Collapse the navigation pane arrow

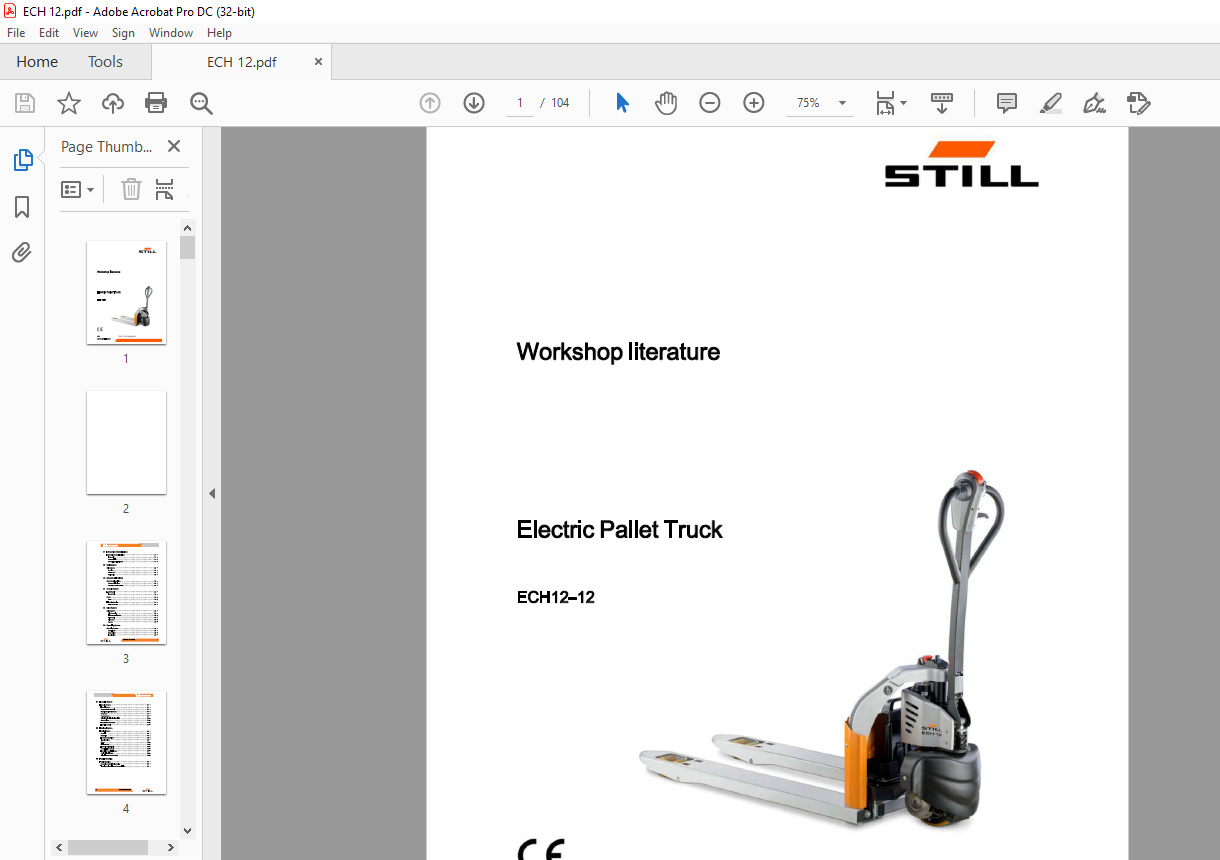[211, 493]
